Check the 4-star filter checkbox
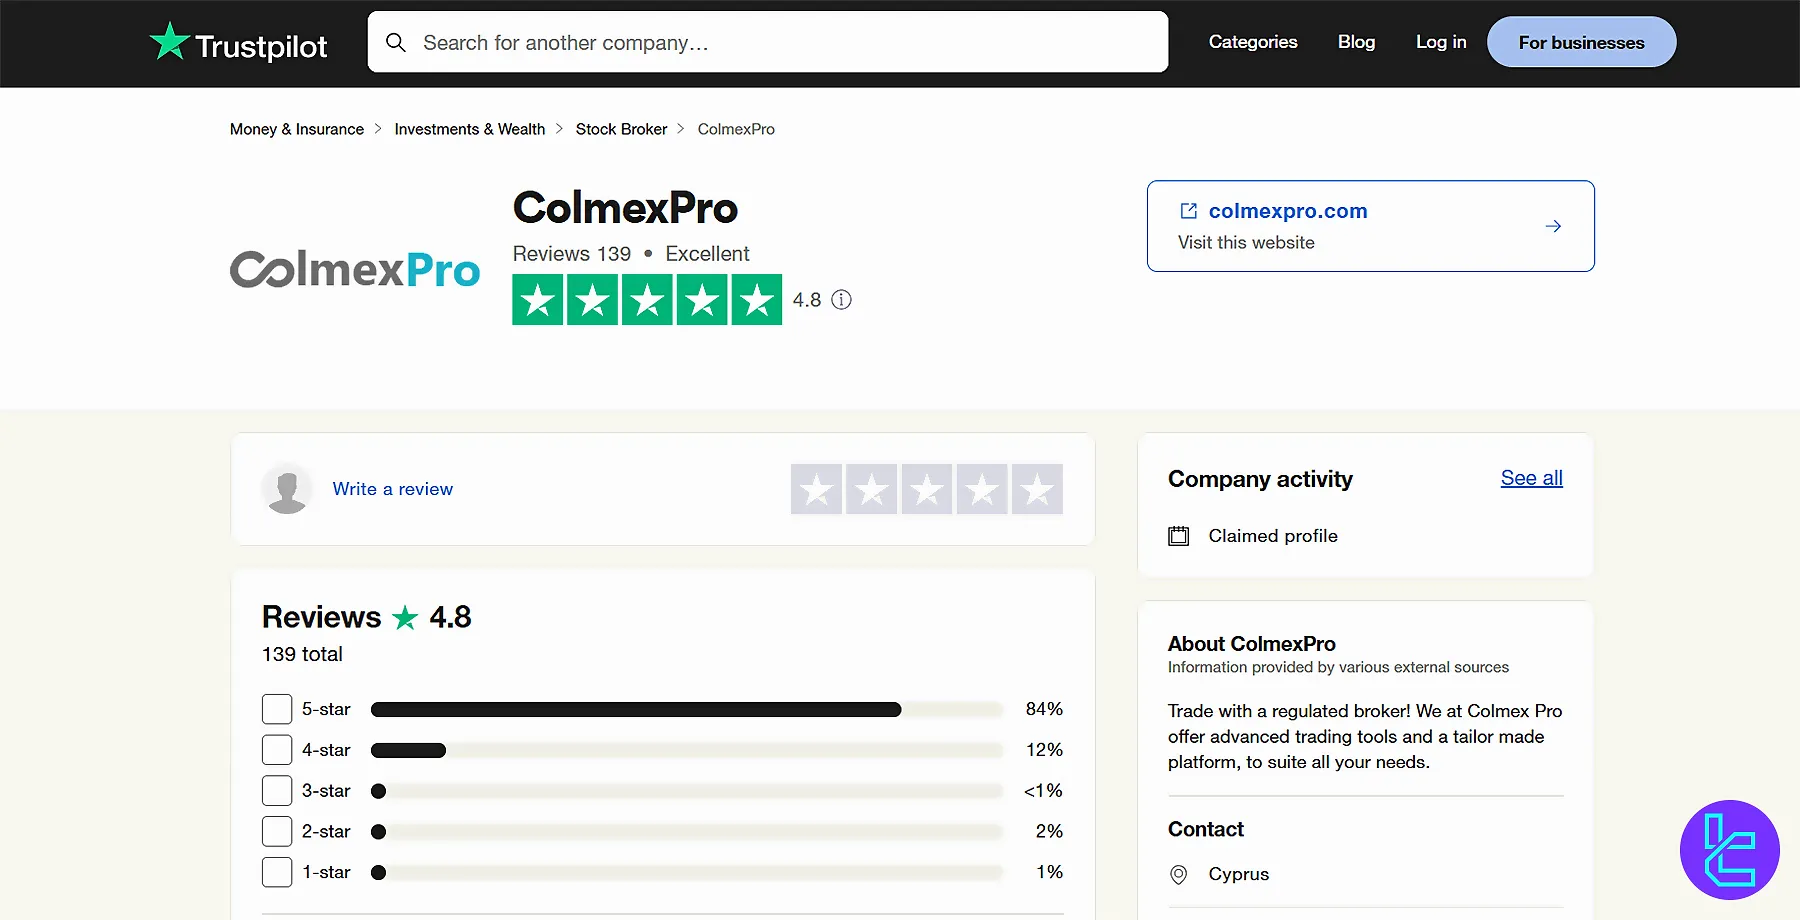The height and width of the screenshot is (920, 1800). click(x=277, y=750)
